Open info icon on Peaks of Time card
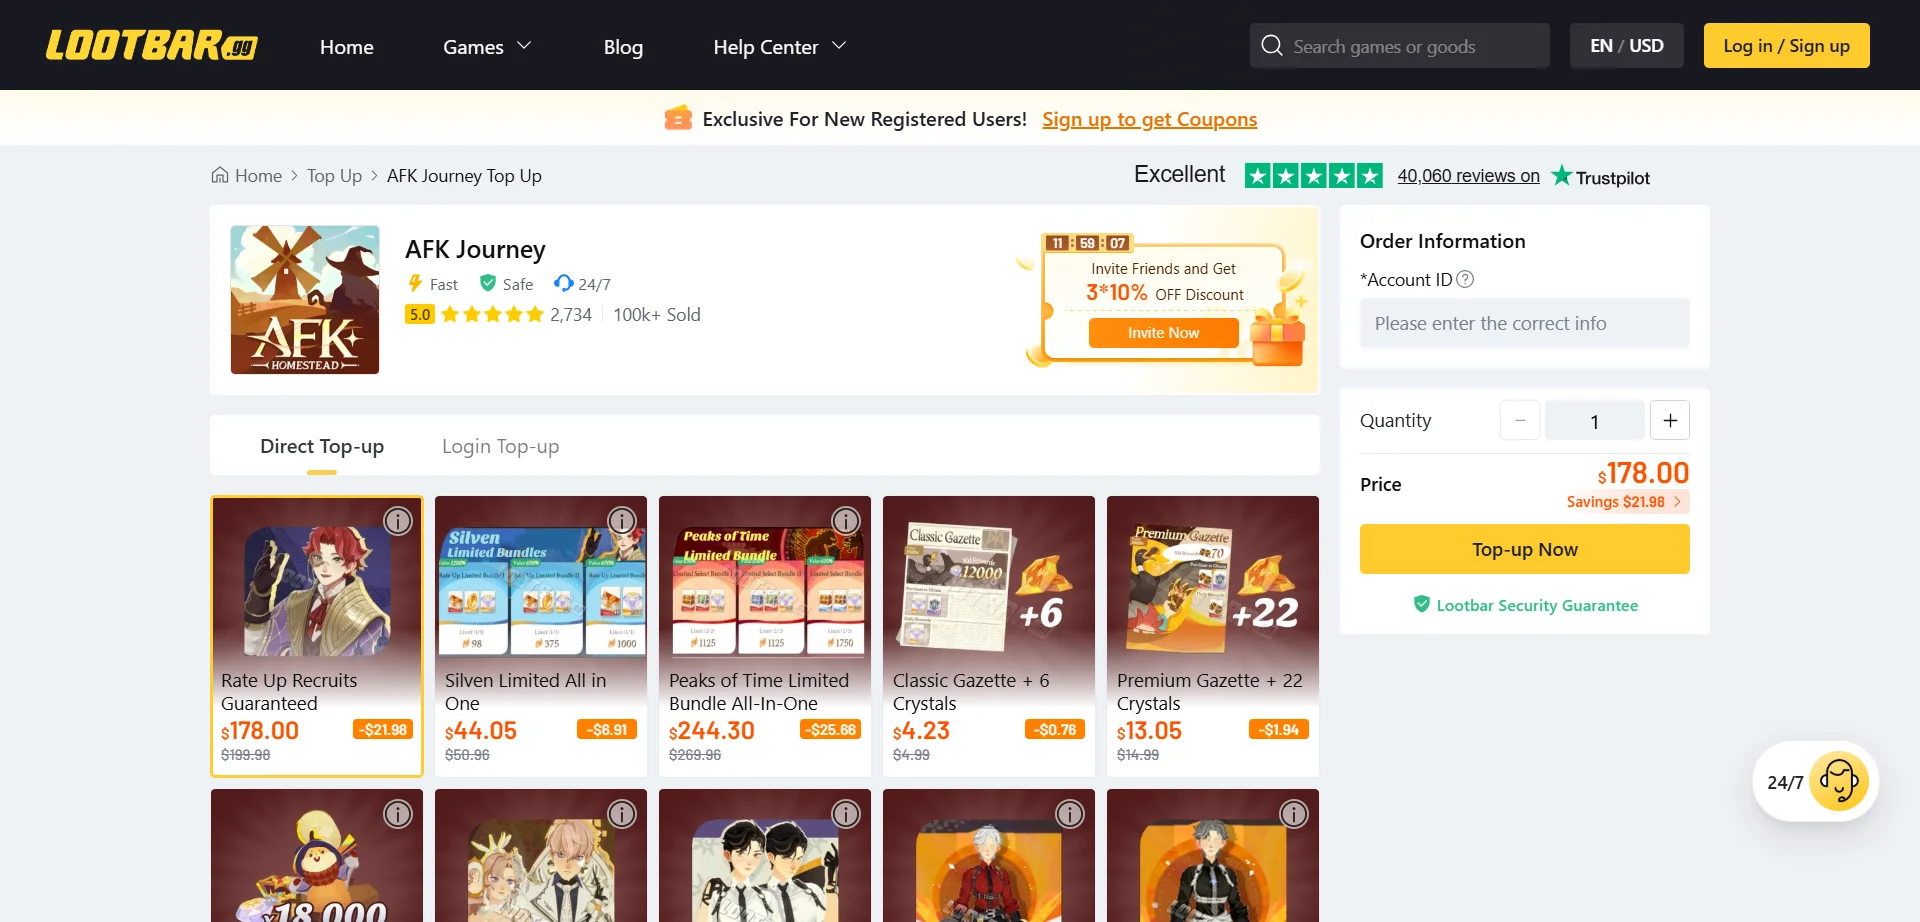The image size is (1920, 922). point(846,521)
